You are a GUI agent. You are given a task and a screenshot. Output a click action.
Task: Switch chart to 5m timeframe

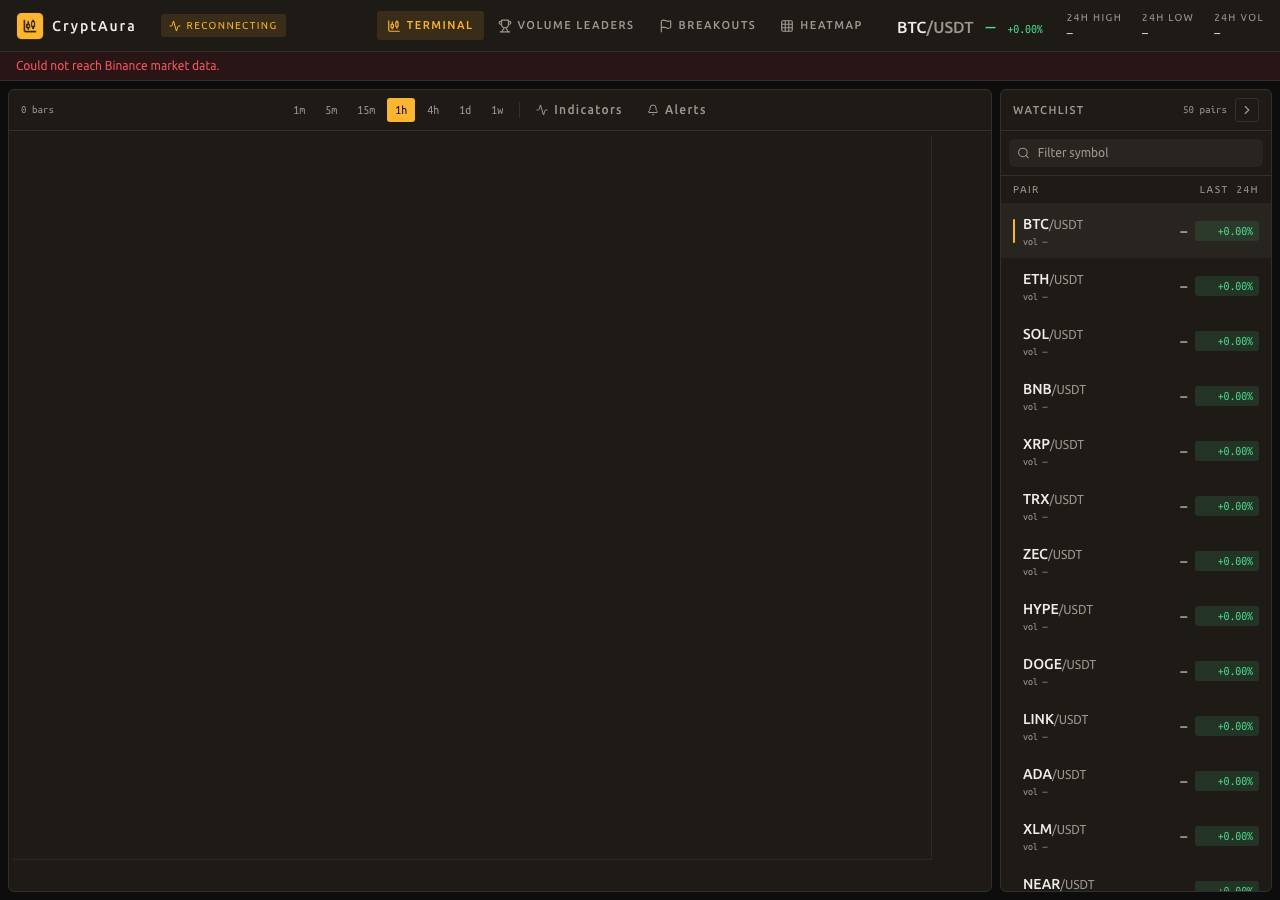(331, 110)
